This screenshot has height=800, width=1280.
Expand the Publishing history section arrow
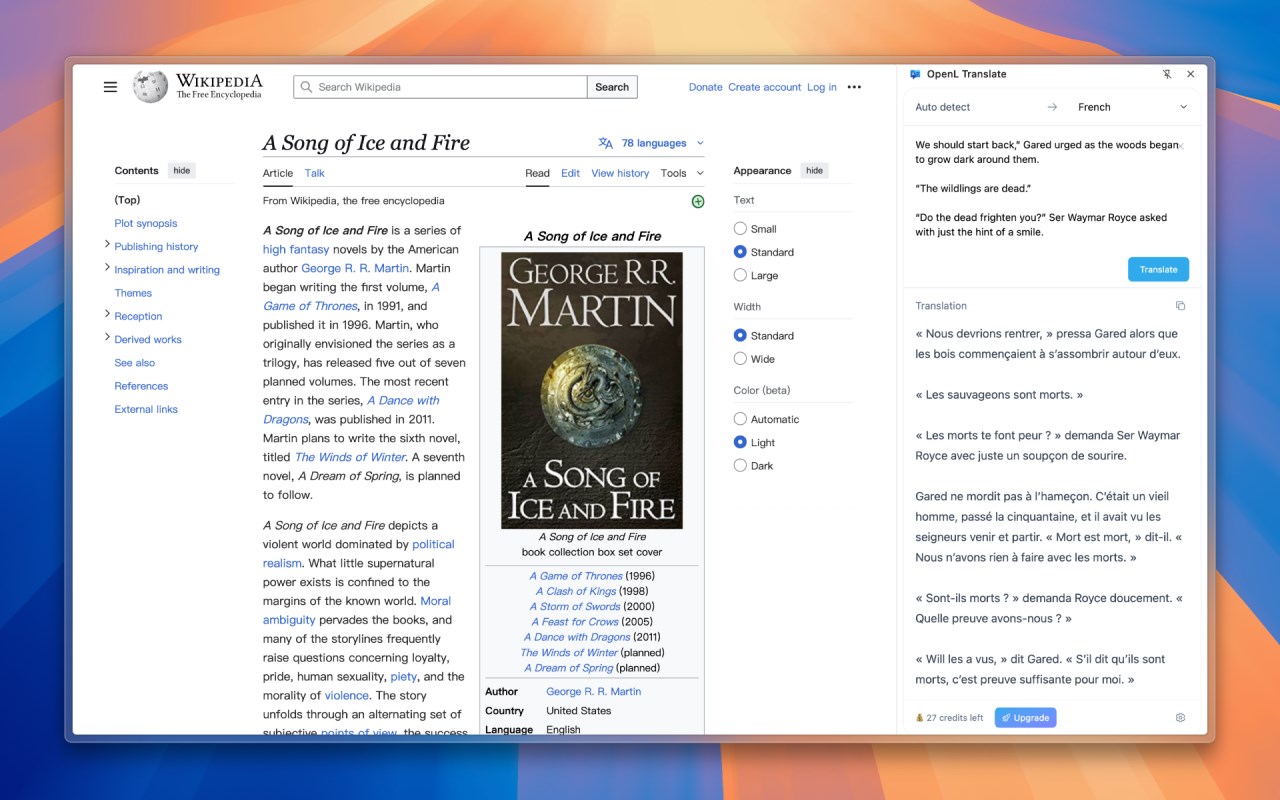(x=107, y=245)
